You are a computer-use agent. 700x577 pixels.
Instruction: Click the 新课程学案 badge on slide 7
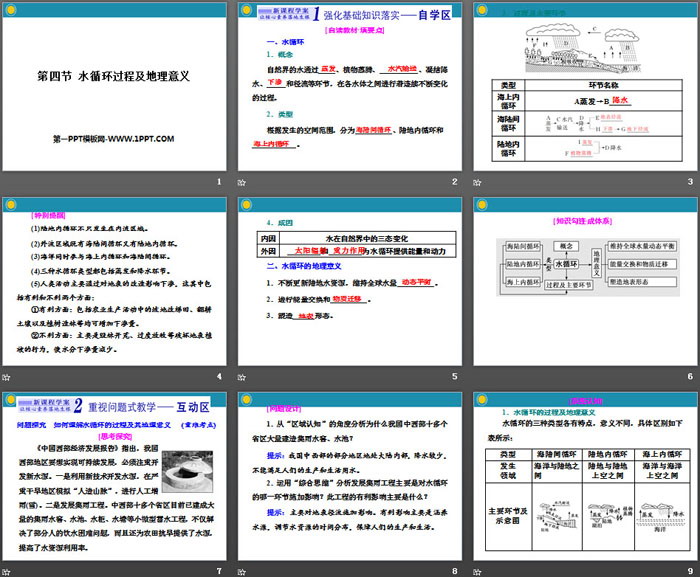tap(45, 405)
